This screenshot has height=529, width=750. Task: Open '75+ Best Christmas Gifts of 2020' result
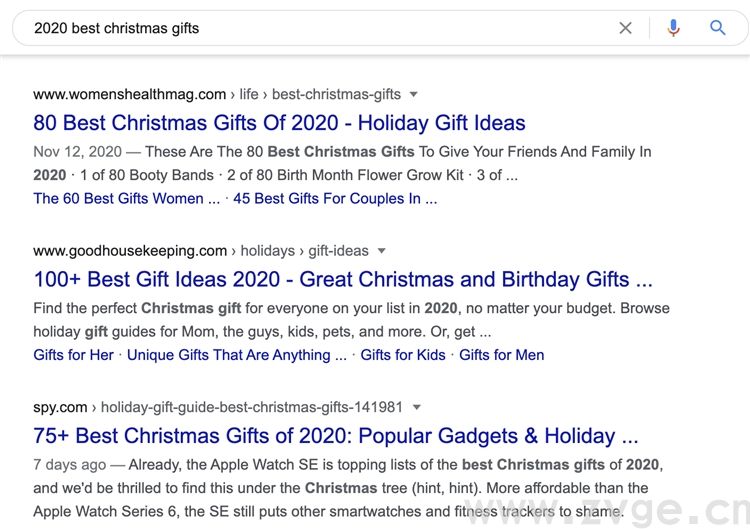335,436
